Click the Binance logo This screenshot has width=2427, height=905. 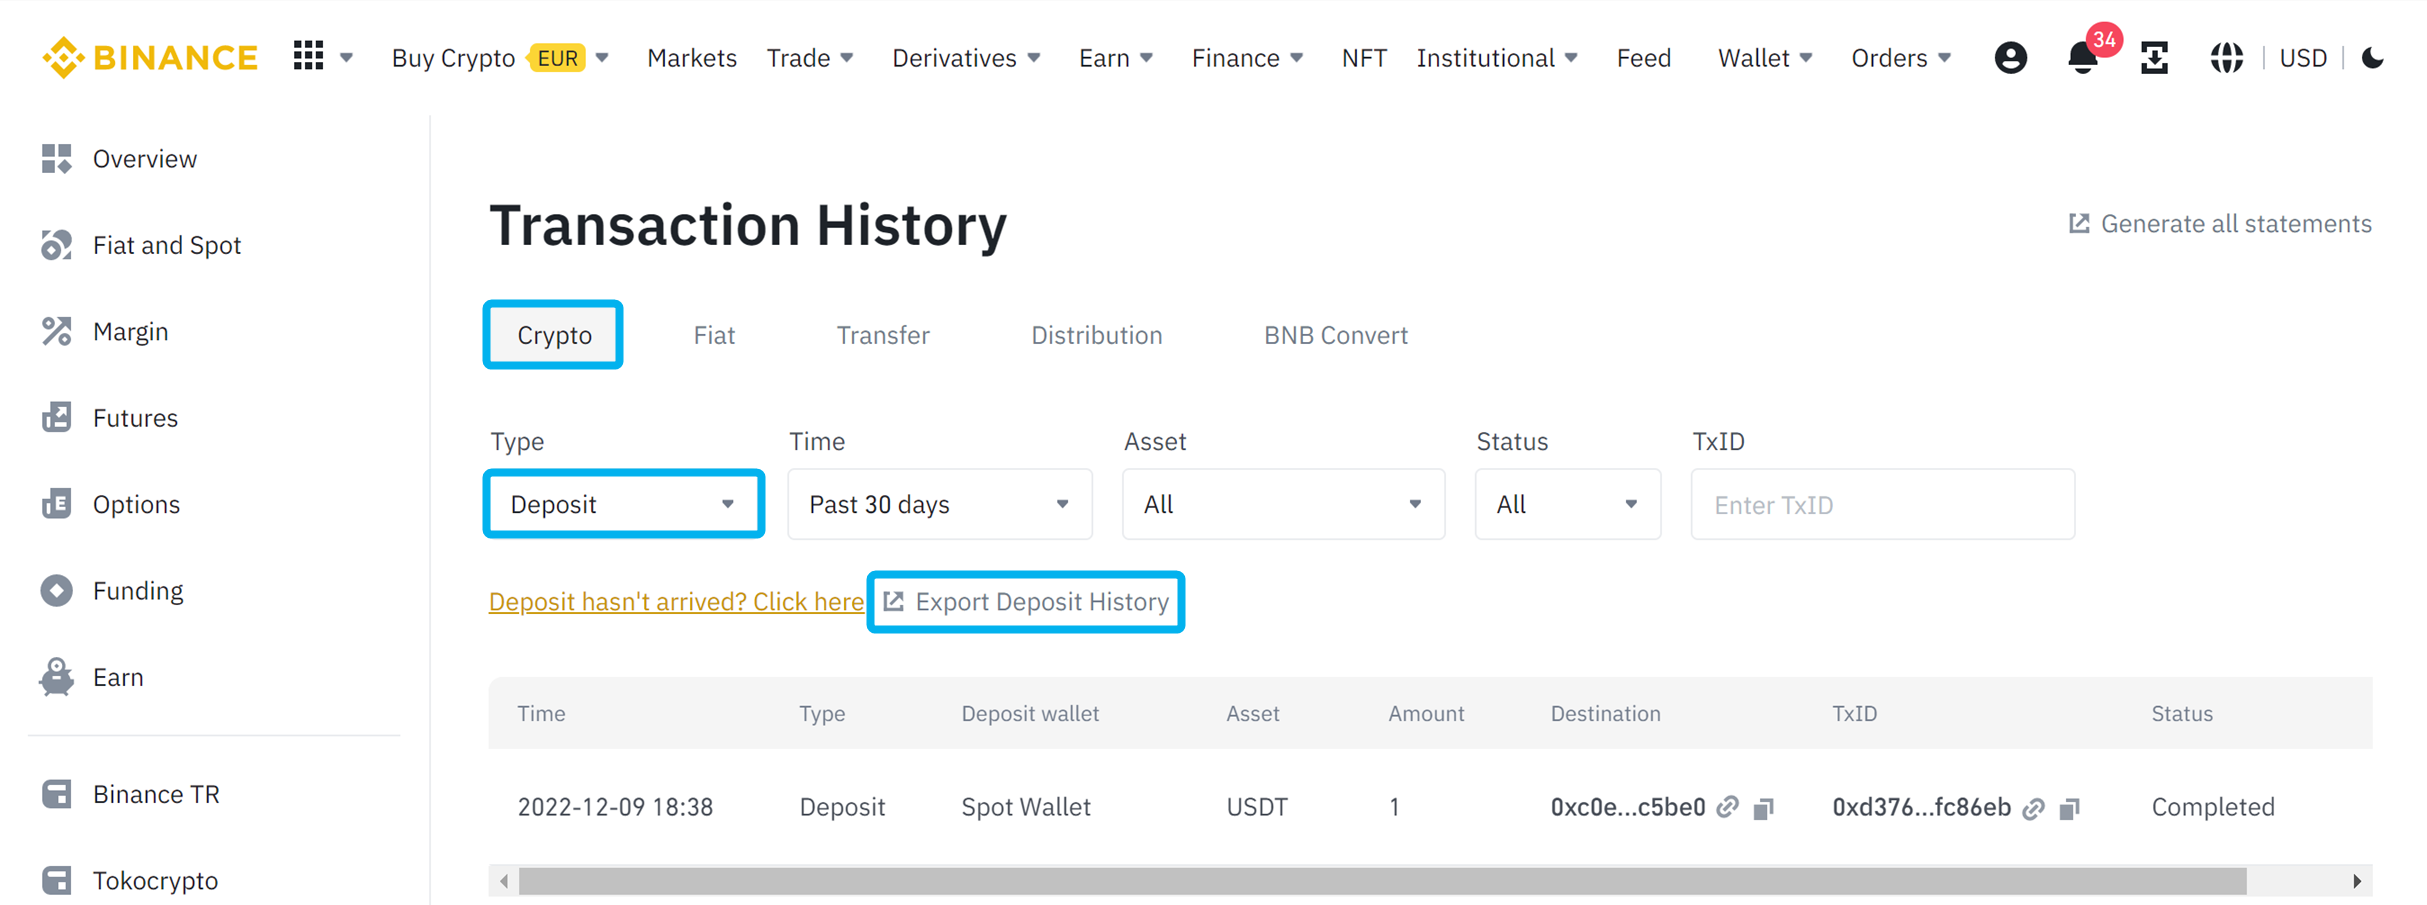click(150, 58)
